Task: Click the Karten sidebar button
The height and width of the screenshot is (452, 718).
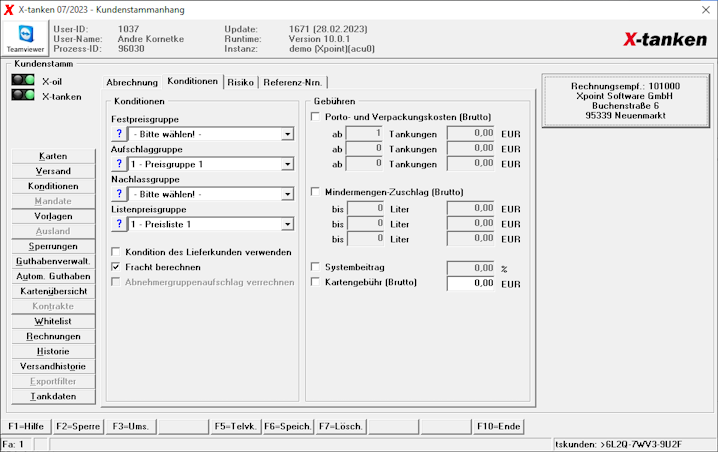Action: pyautogui.click(x=53, y=156)
